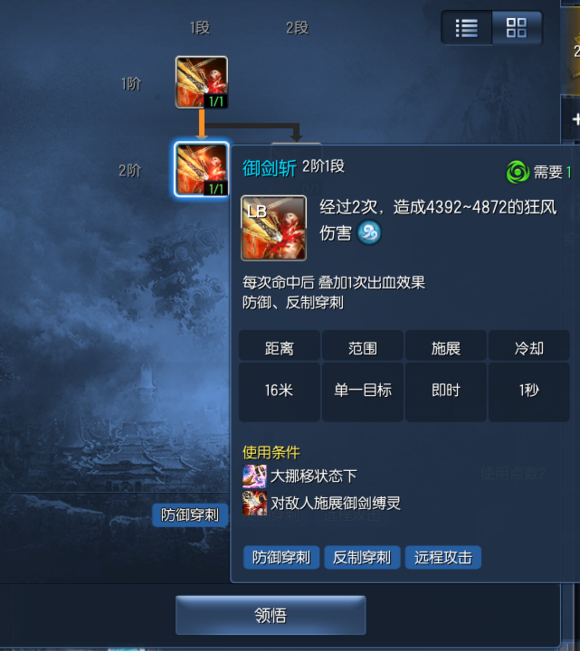580x651 pixels.
Task: Click the 领悟 learn button
Action: tap(271, 615)
